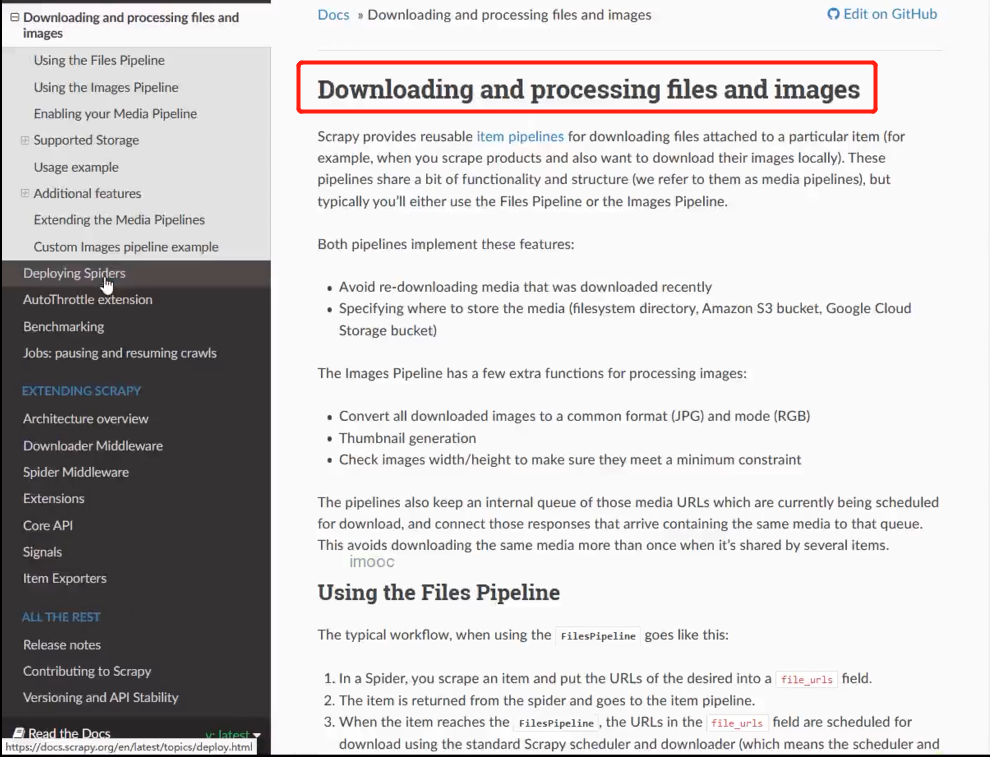Select Enabling your Media Pipeline entry

[115, 114]
